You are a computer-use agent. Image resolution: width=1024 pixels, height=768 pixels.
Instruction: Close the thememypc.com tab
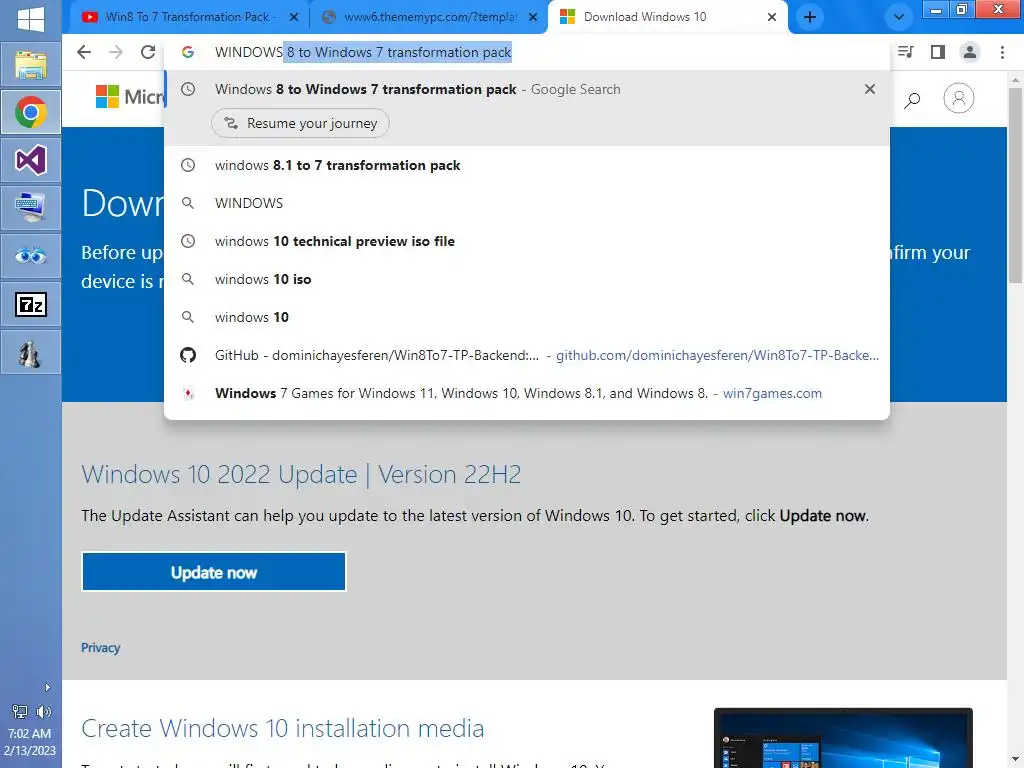pyautogui.click(x=533, y=18)
